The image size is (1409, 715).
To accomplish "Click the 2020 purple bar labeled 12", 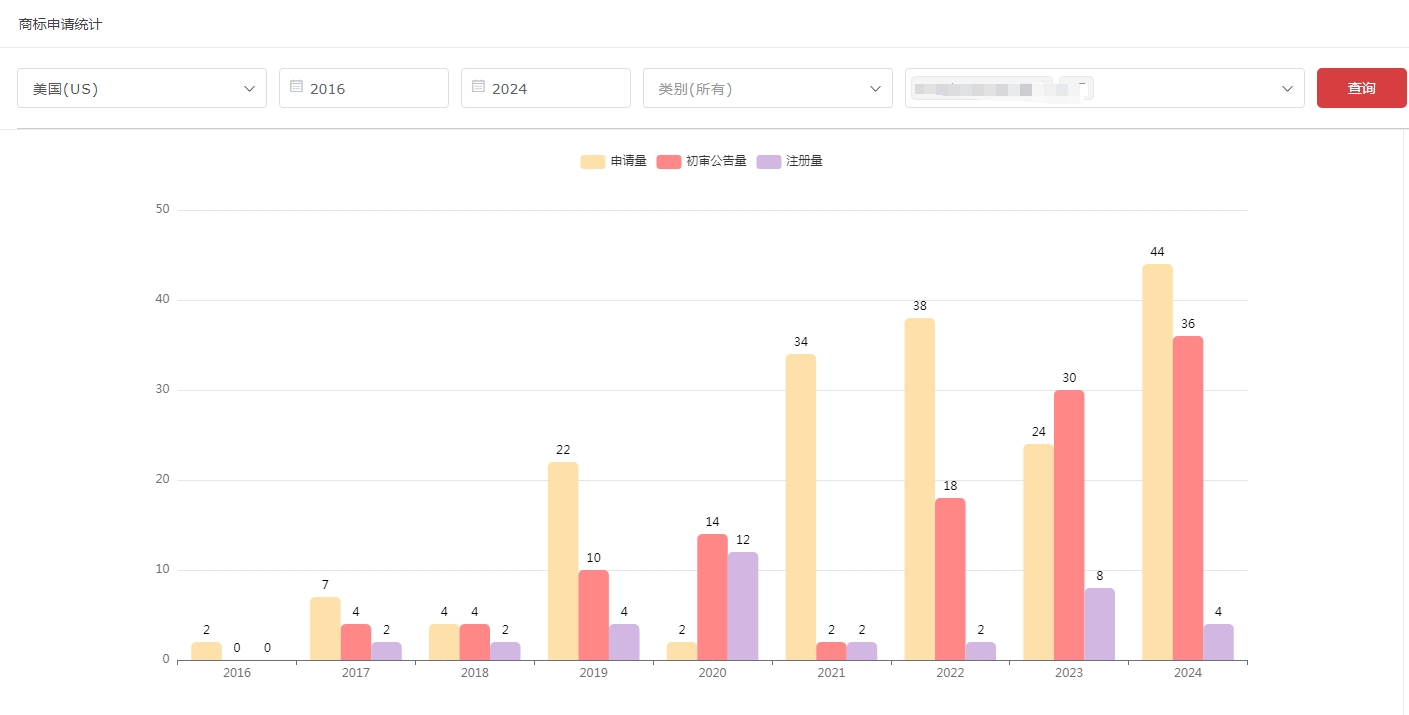I will click(742, 605).
